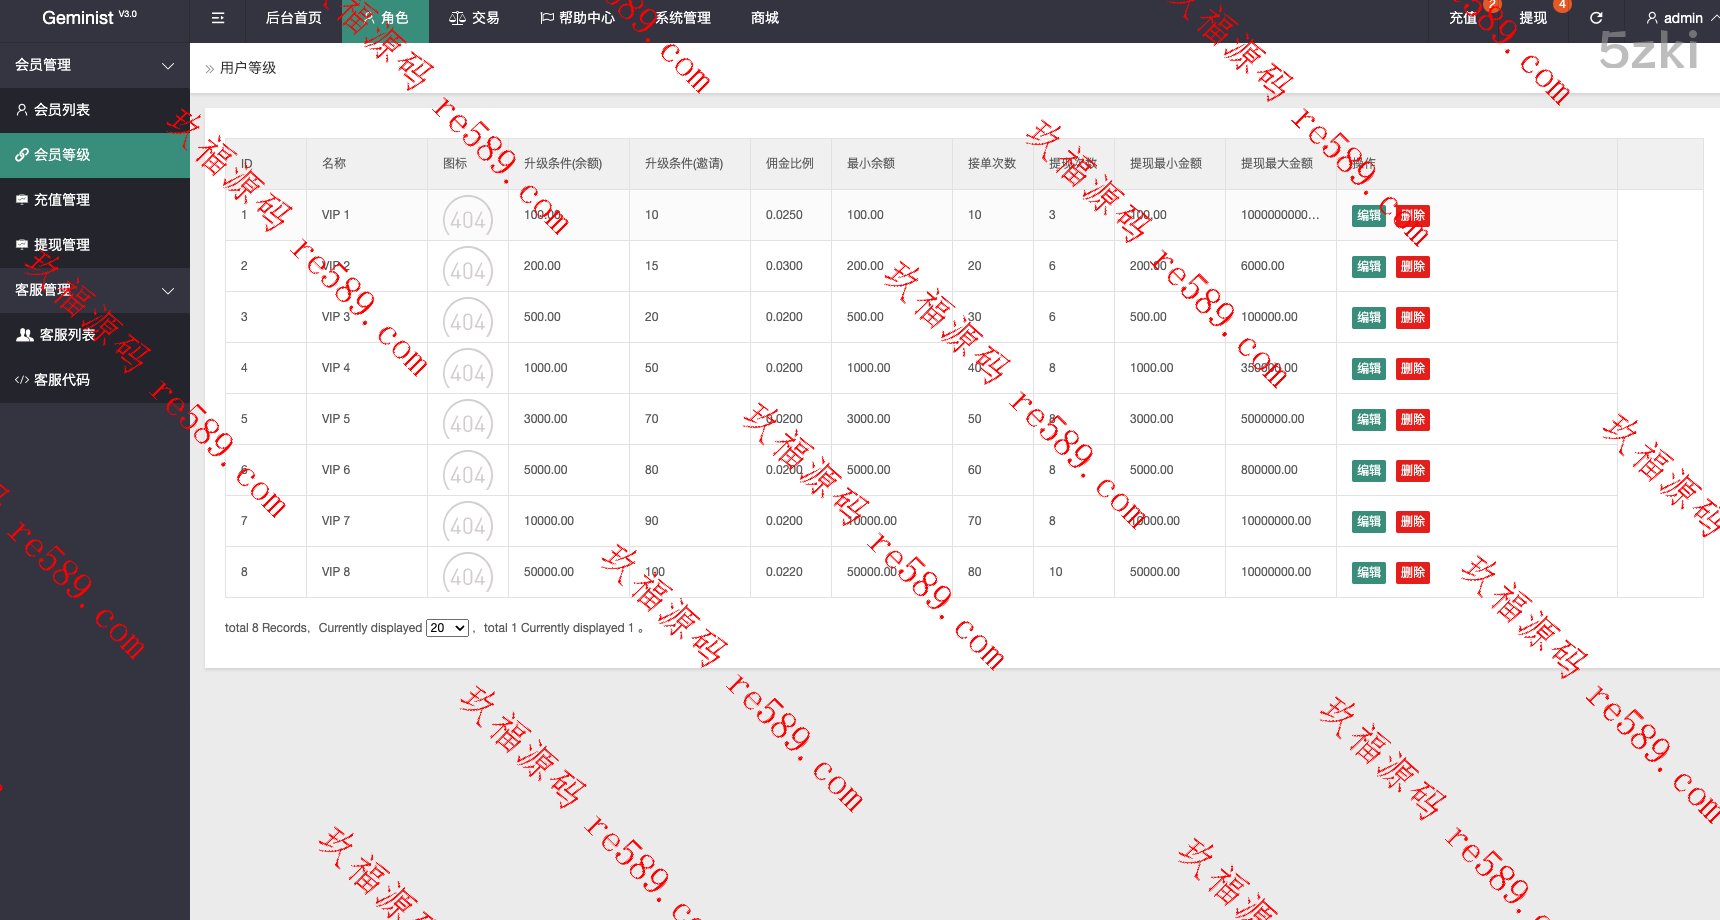Open 充值 notifications in the top bar
Screen dimensions: 1720x920
(x=1463, y=18)
